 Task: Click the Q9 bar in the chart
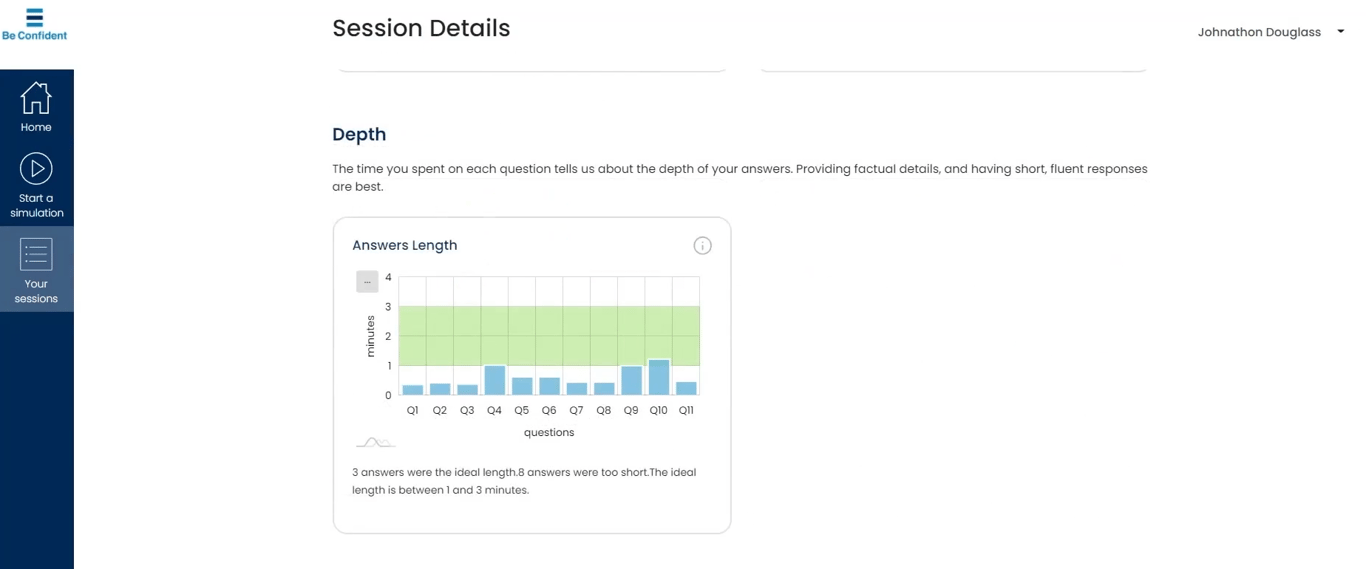(x=631, y=380)
